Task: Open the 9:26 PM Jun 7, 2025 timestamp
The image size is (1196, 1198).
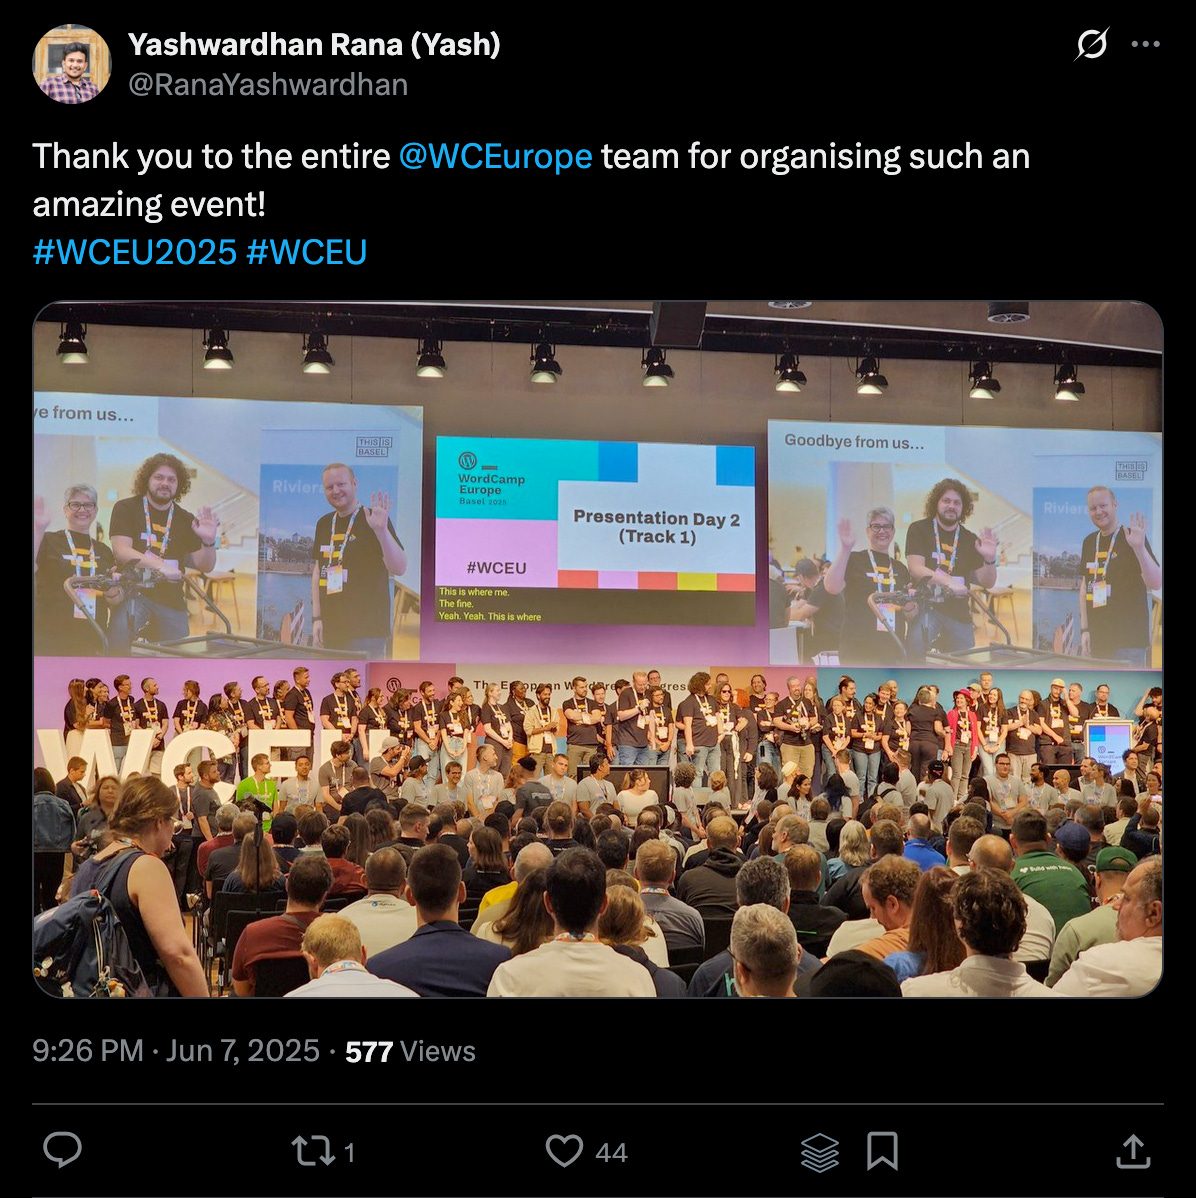Action: click(176, 1051)
